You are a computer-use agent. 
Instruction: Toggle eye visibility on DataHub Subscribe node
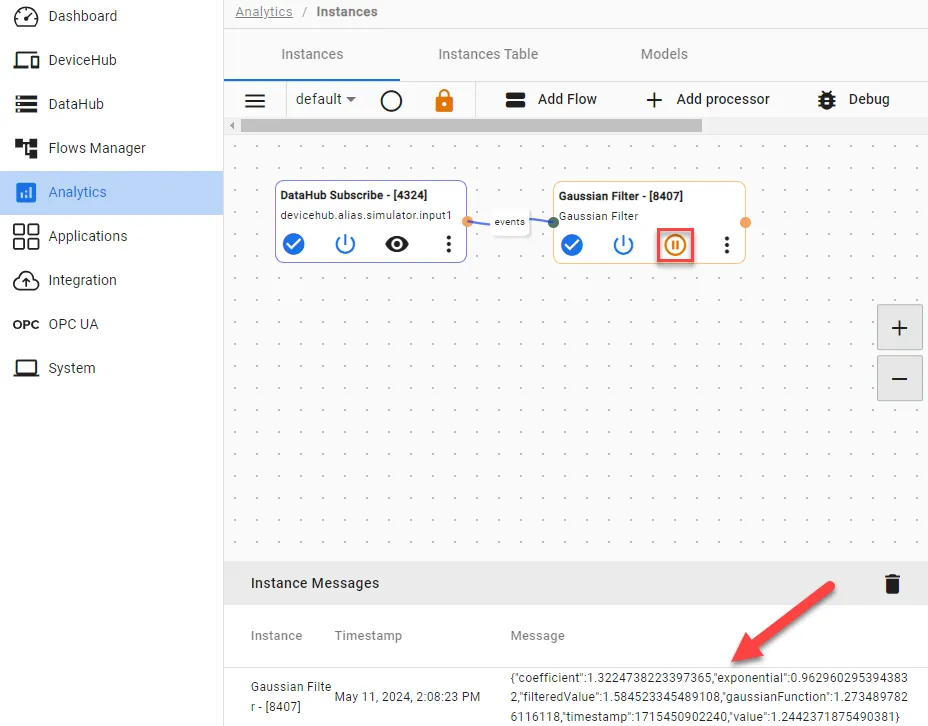[x=397, y=244]
